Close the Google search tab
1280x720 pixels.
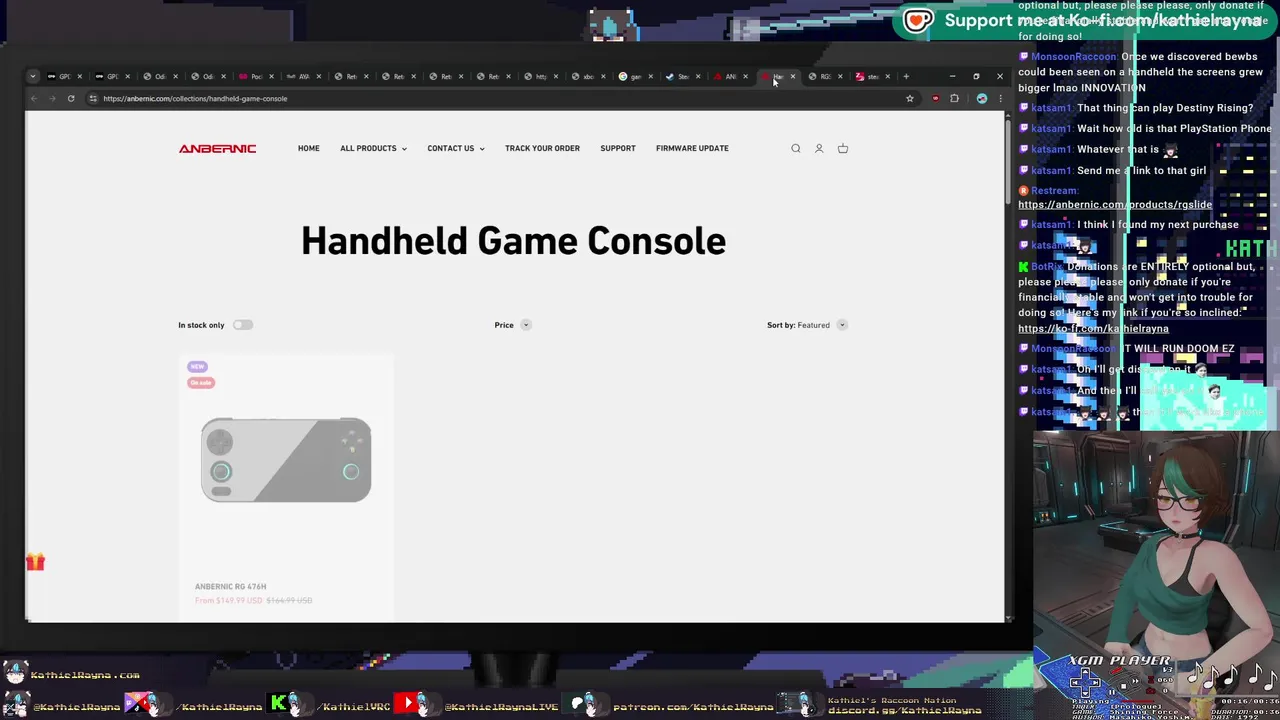pyautogui.click(x=651, y=76)
